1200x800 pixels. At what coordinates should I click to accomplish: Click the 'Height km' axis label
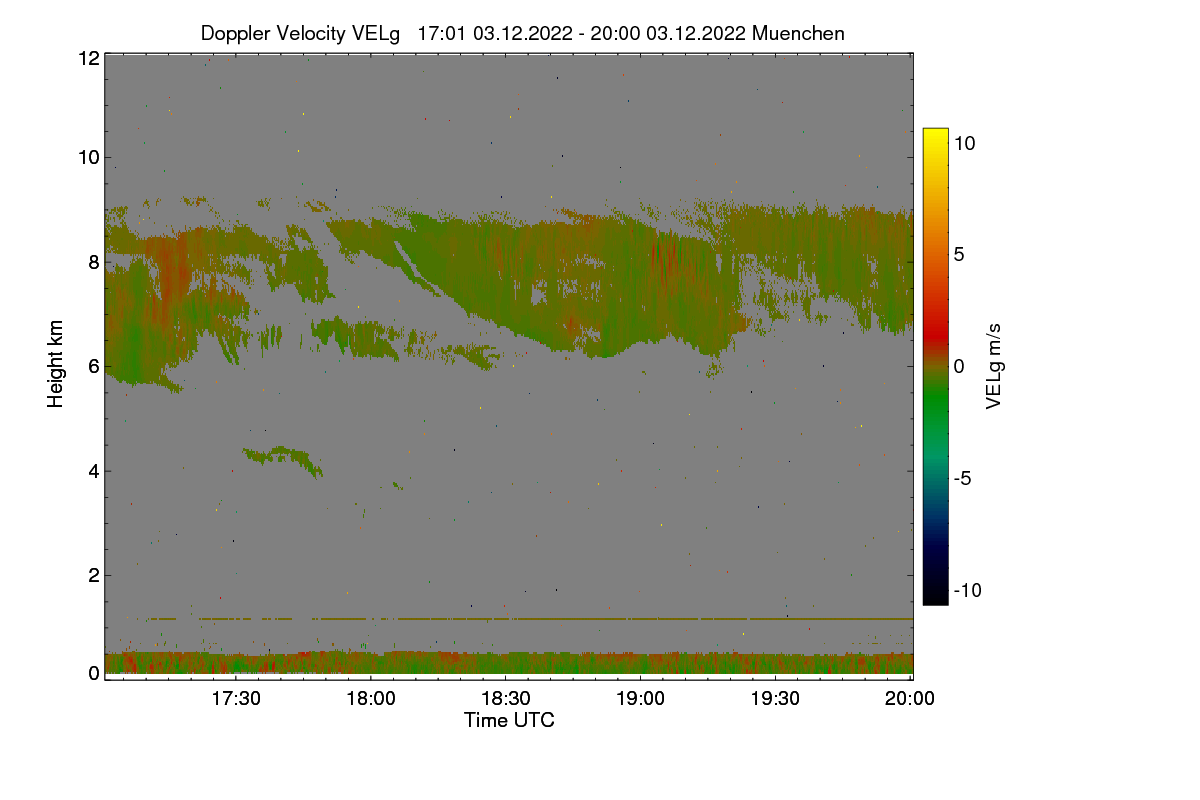click(x=56, y=364)
